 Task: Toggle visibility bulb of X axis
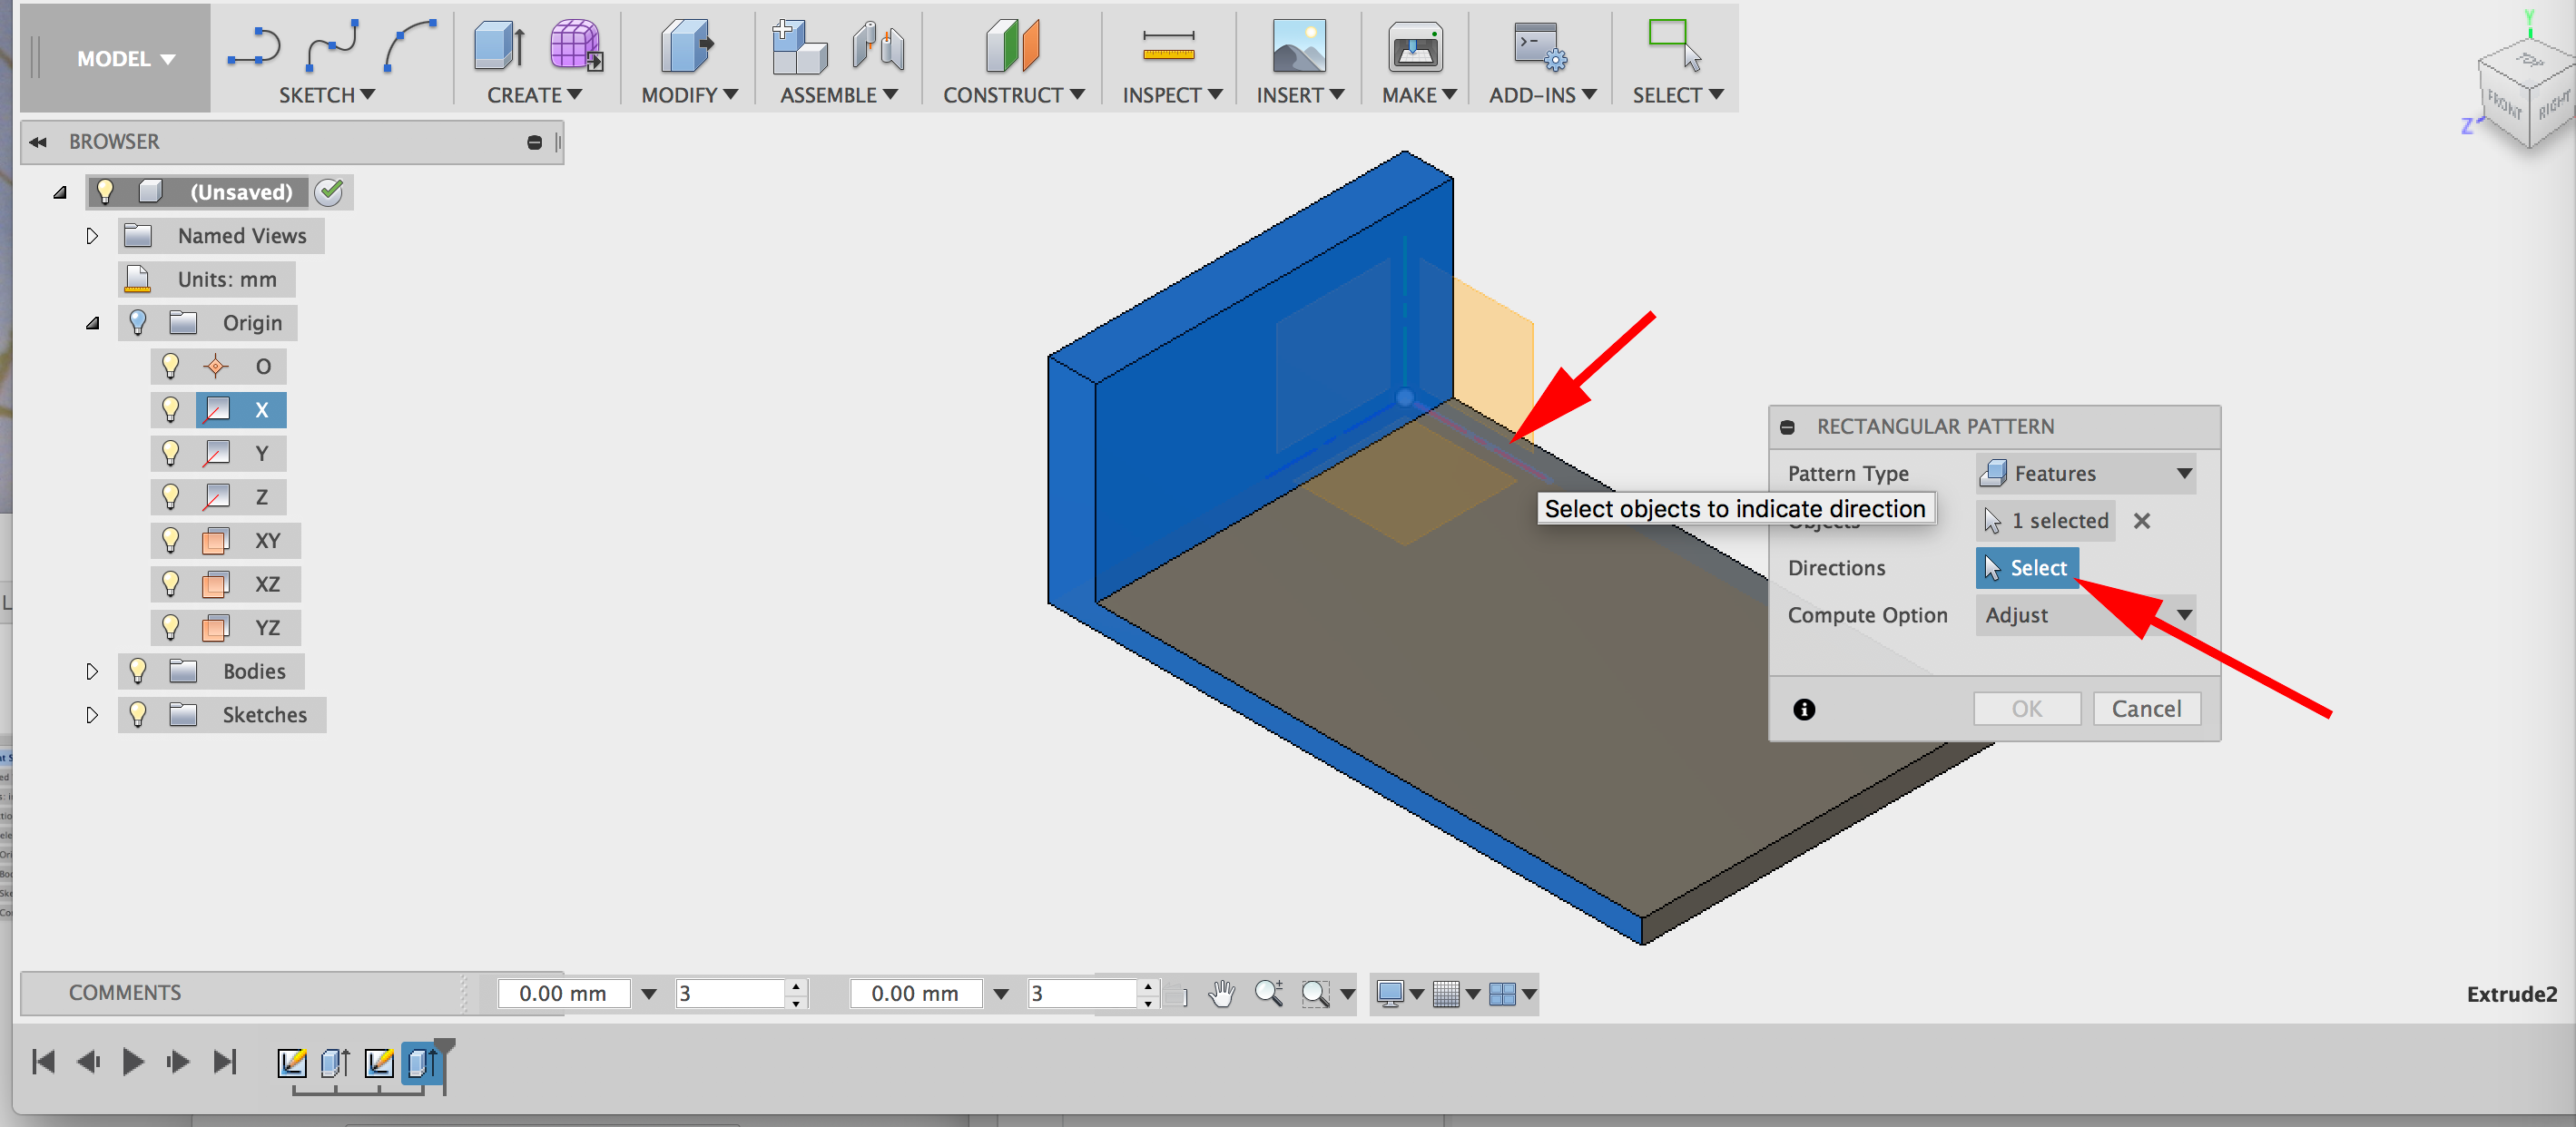171,410
